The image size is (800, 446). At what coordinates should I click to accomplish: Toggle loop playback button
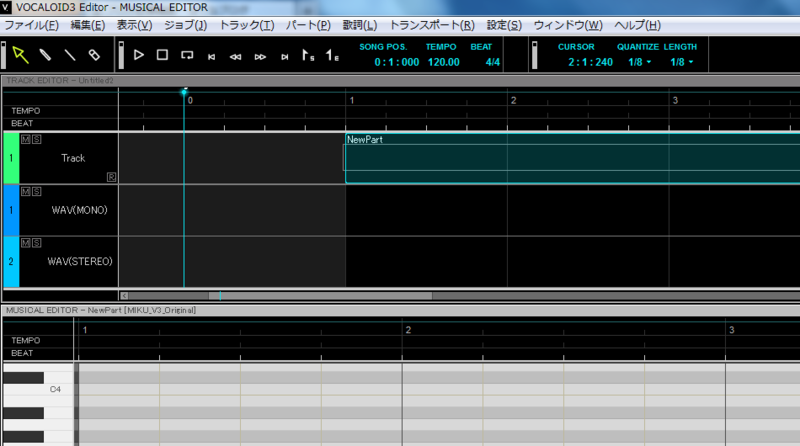pyautogui.click(x=187, y=55)
